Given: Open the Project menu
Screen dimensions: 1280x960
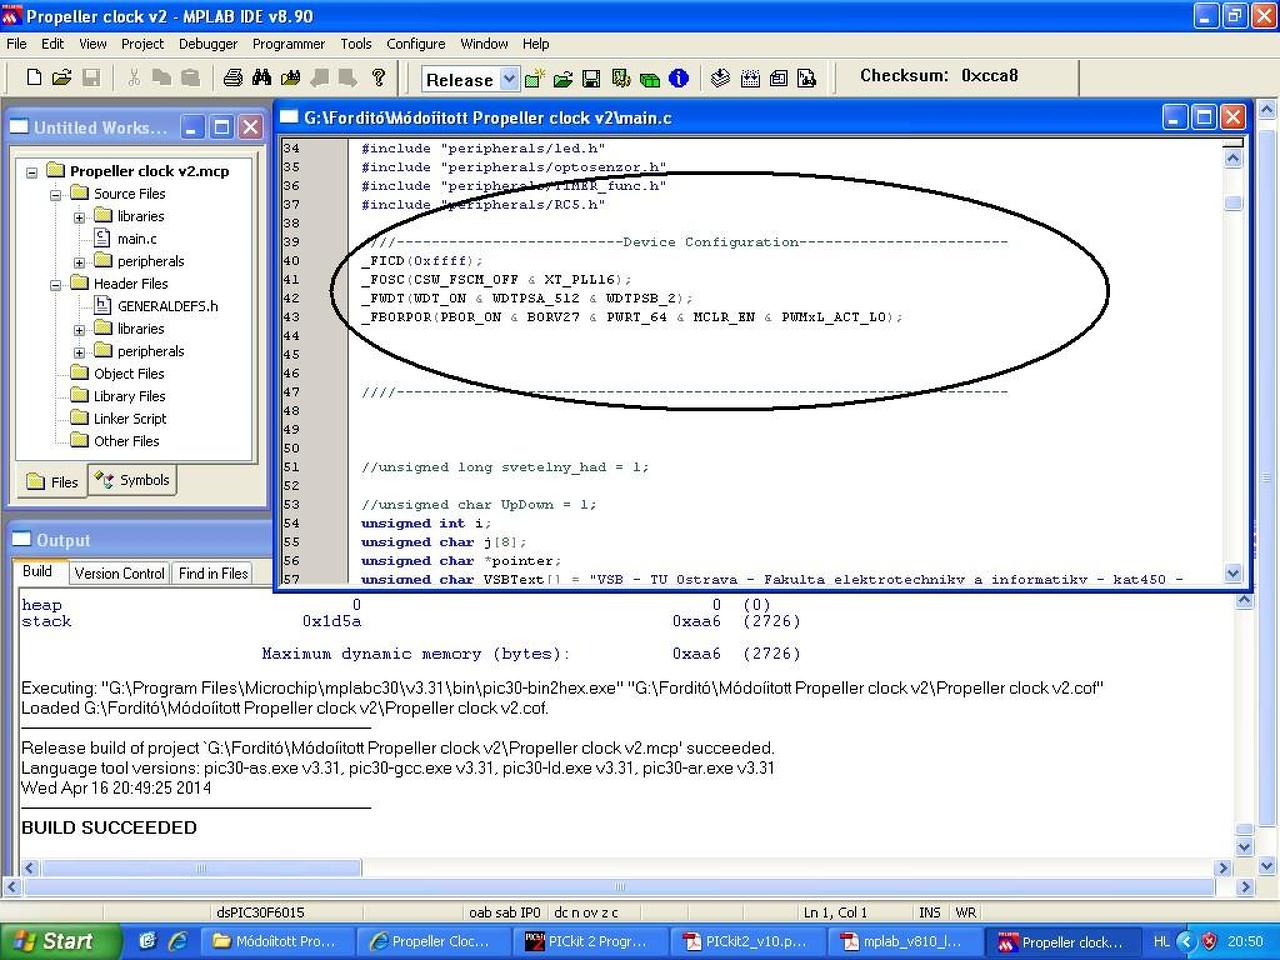Looking at the screenshot, I should 142,44.
